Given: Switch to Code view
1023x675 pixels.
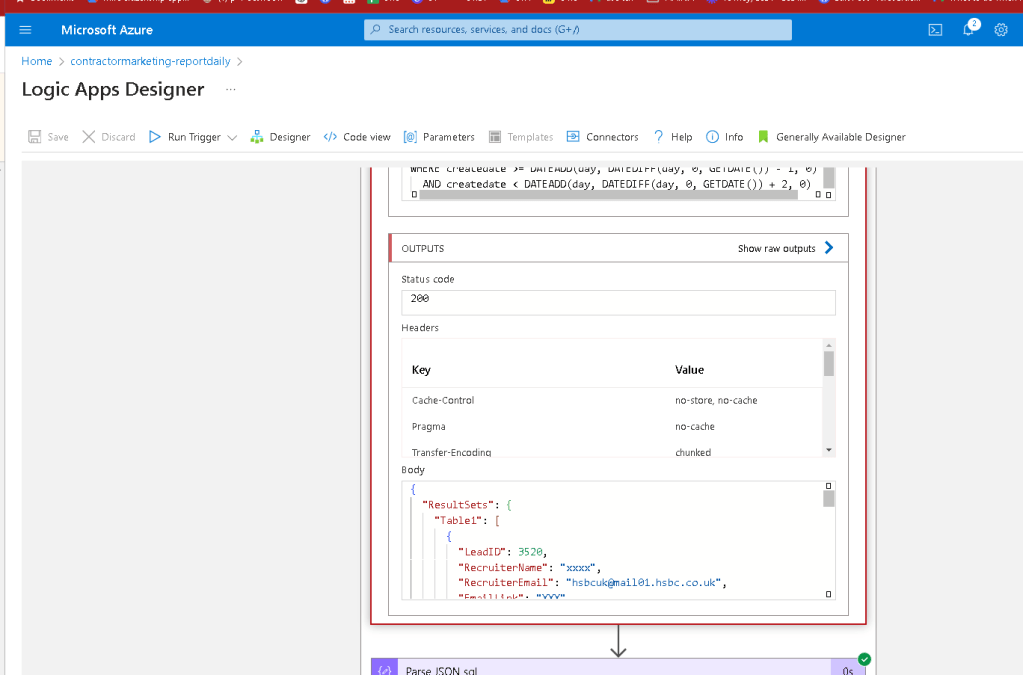Looking at the screenshot, I should 357,137.
